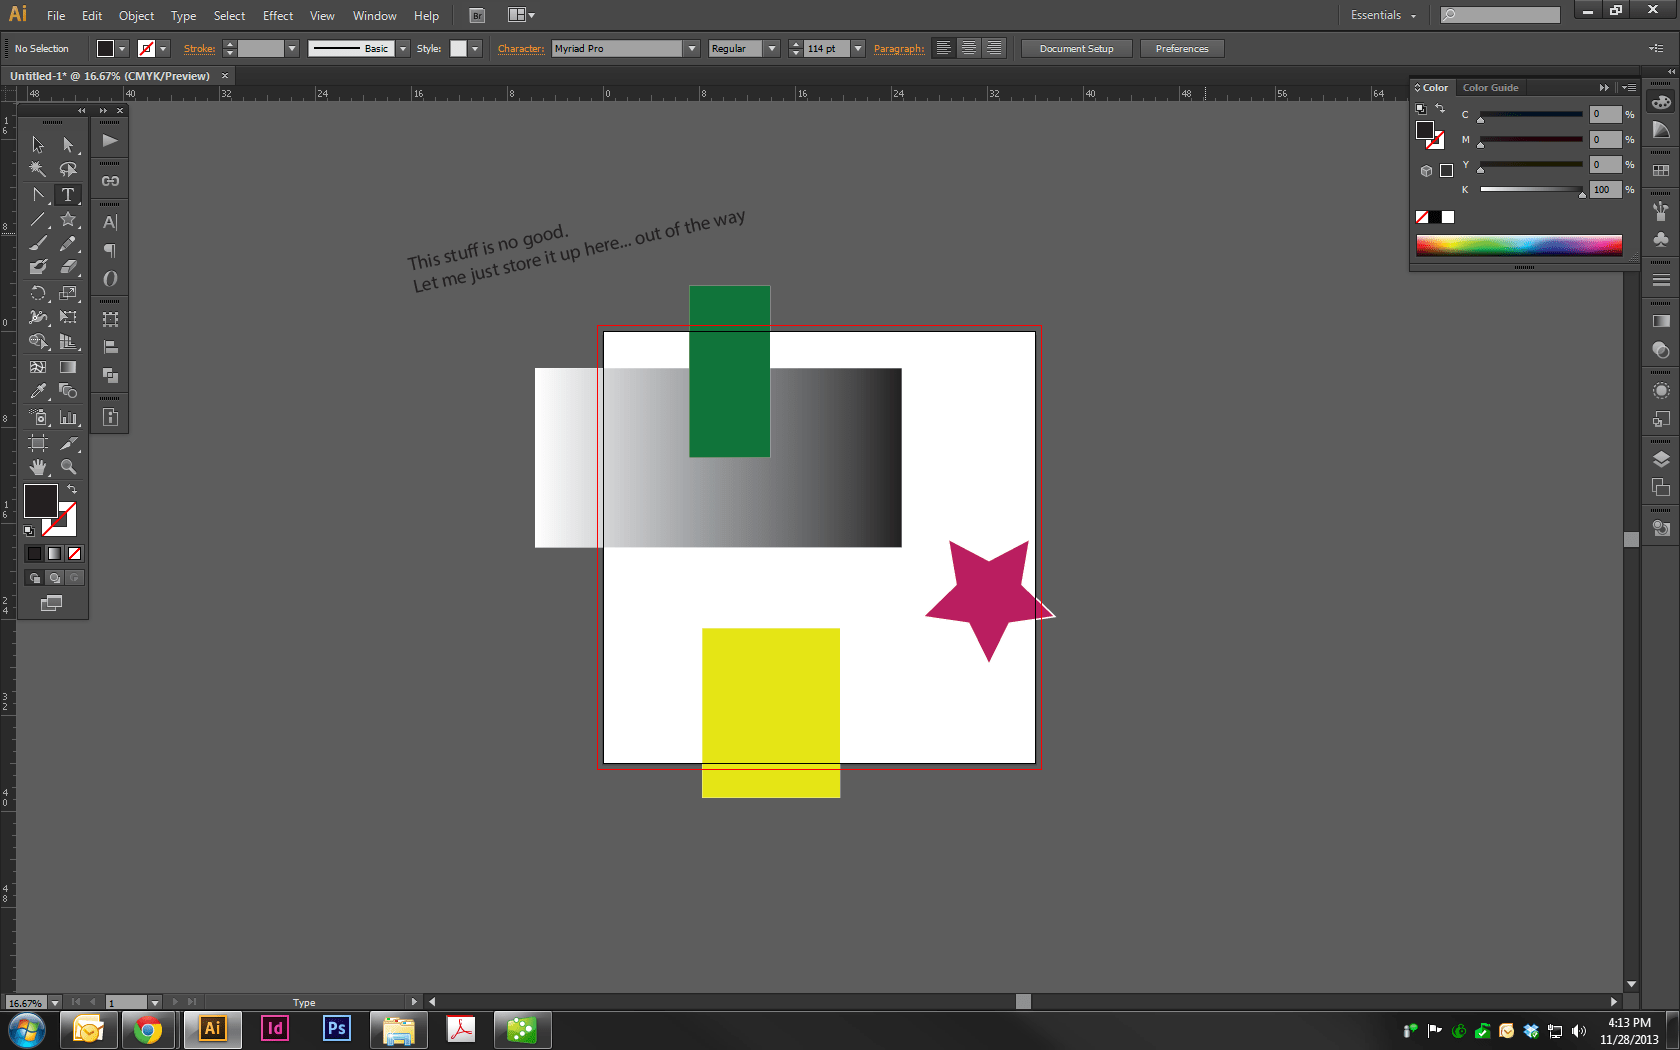Open the Character font dropdown
The image size is (1680, 1050).
691,47
